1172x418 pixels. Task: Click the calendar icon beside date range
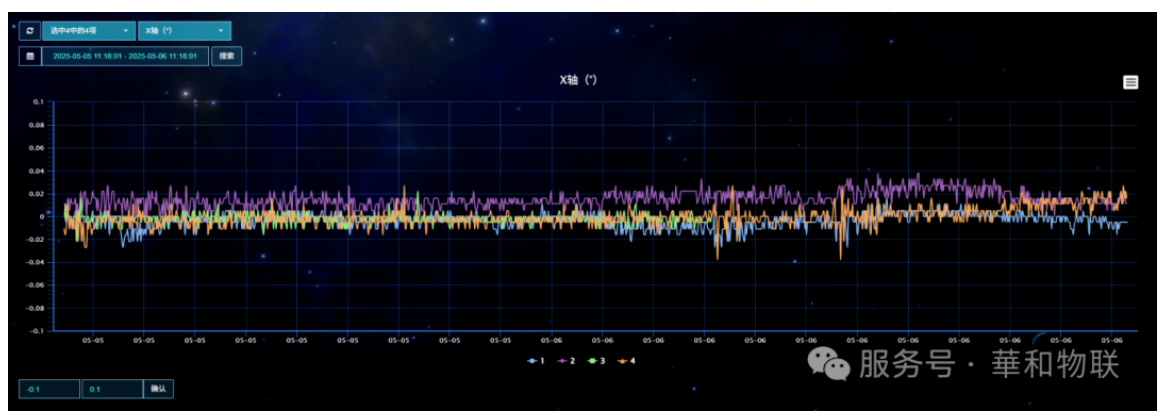click(30, 57)
